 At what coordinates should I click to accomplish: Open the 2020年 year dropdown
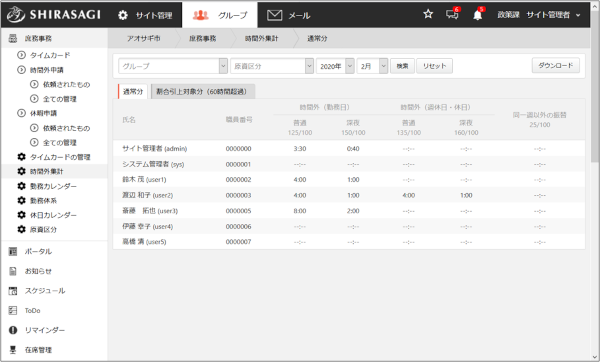[x=335, y=66]
